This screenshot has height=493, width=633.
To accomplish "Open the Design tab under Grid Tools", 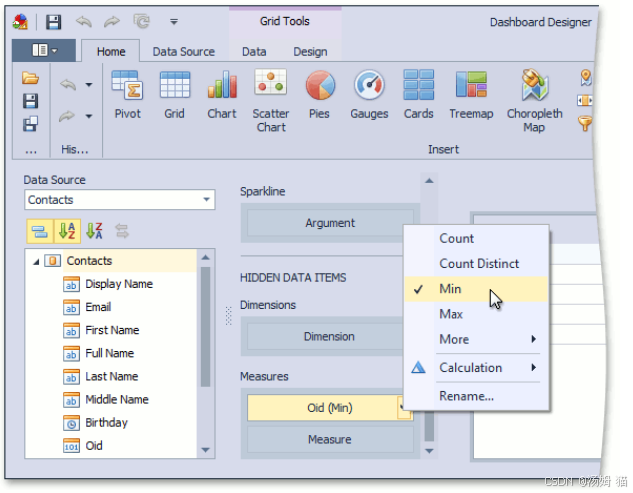I will pos(310,51).
